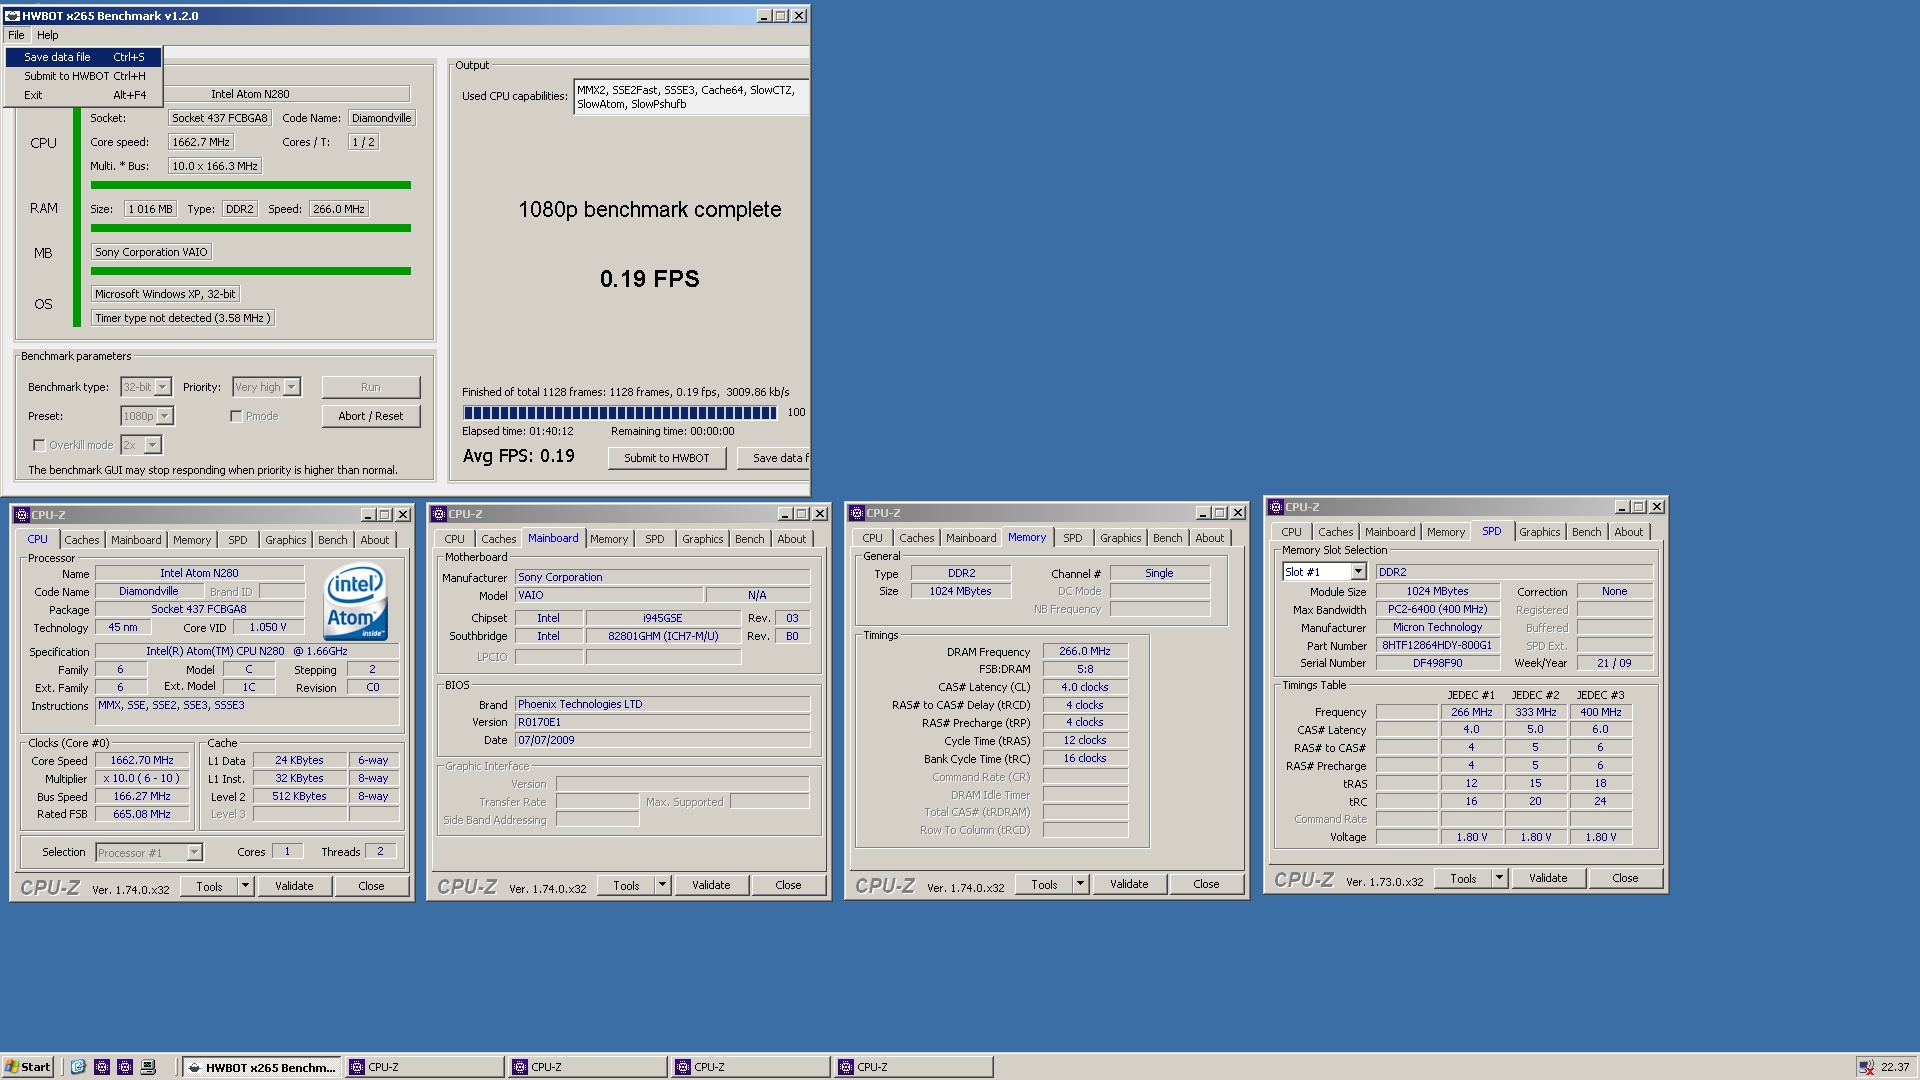Screen dimensions: 1920x1080
Task: Choose Submit to HWBOT in the File menu
Action: tap(84, 76)
